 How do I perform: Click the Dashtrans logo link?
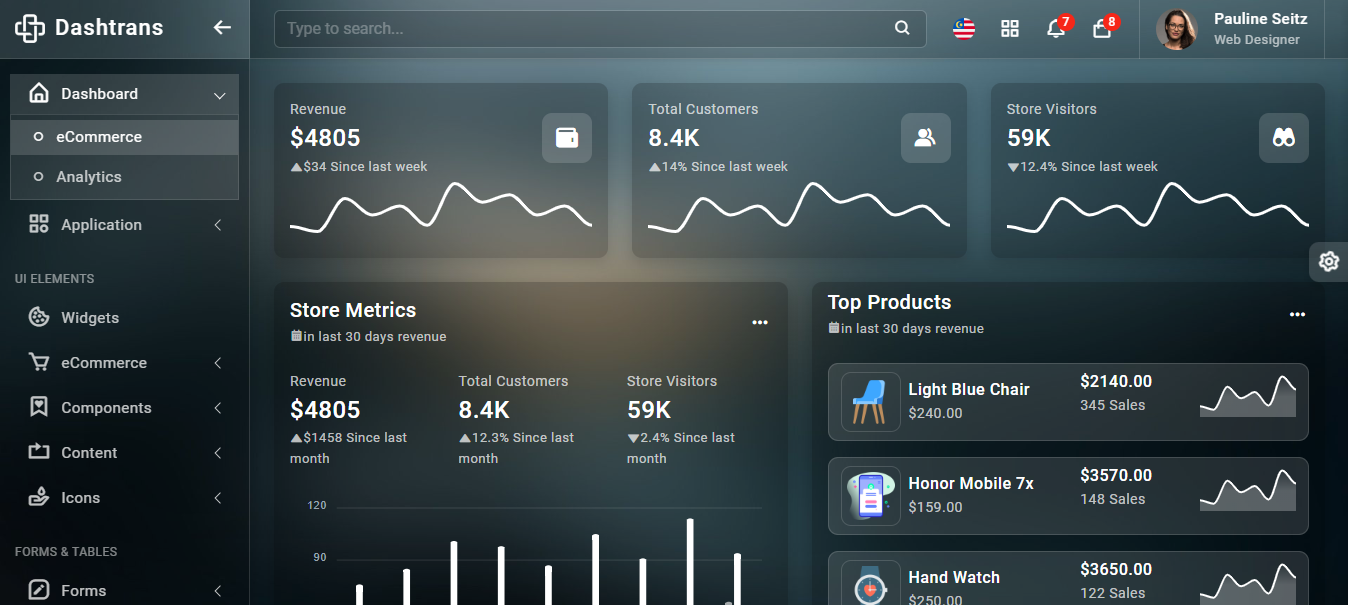coord(90,28)
